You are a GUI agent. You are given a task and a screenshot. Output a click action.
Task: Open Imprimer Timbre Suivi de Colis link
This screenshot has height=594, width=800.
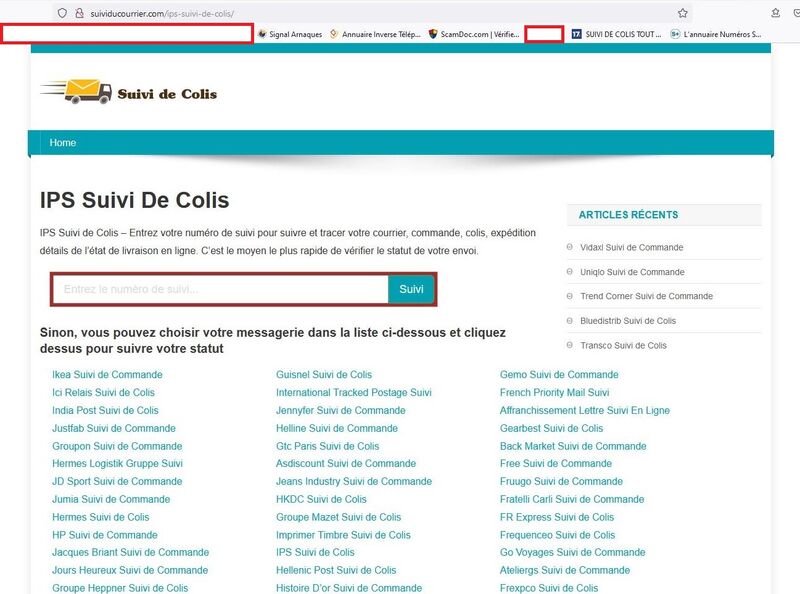343,535
